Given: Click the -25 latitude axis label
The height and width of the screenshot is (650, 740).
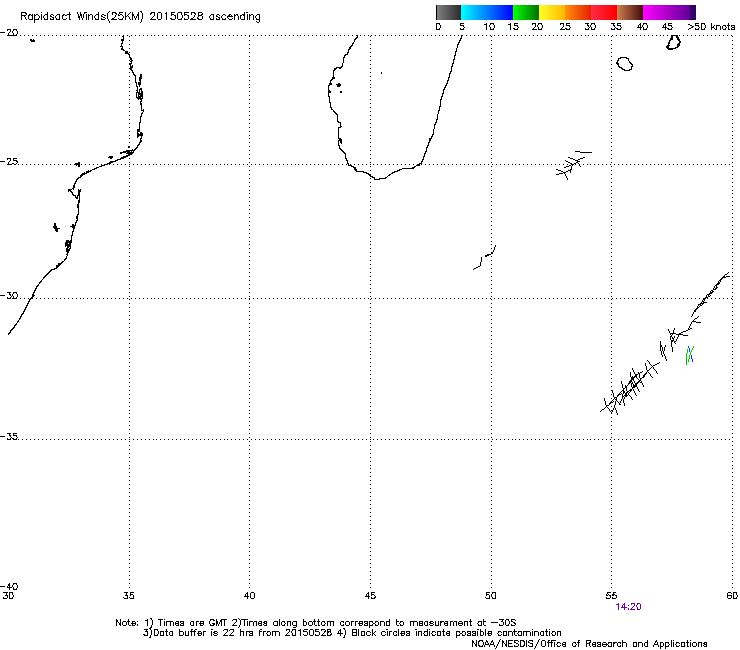Looking at the screenshot, I should click(x=9, y=162).
